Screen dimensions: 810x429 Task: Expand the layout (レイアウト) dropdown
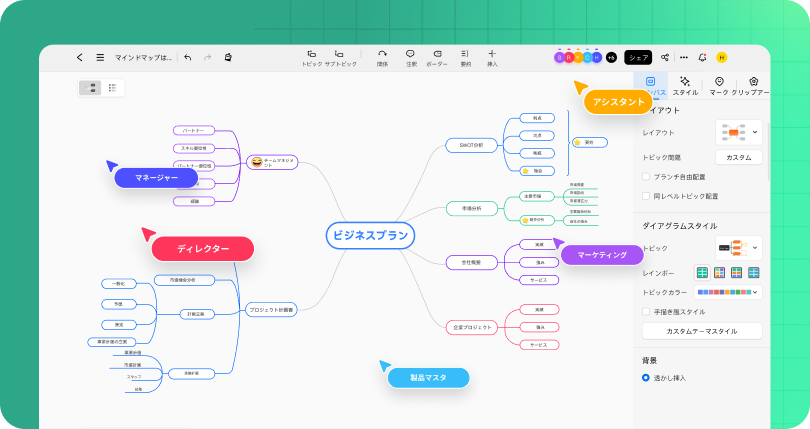(x=739, y=132)
